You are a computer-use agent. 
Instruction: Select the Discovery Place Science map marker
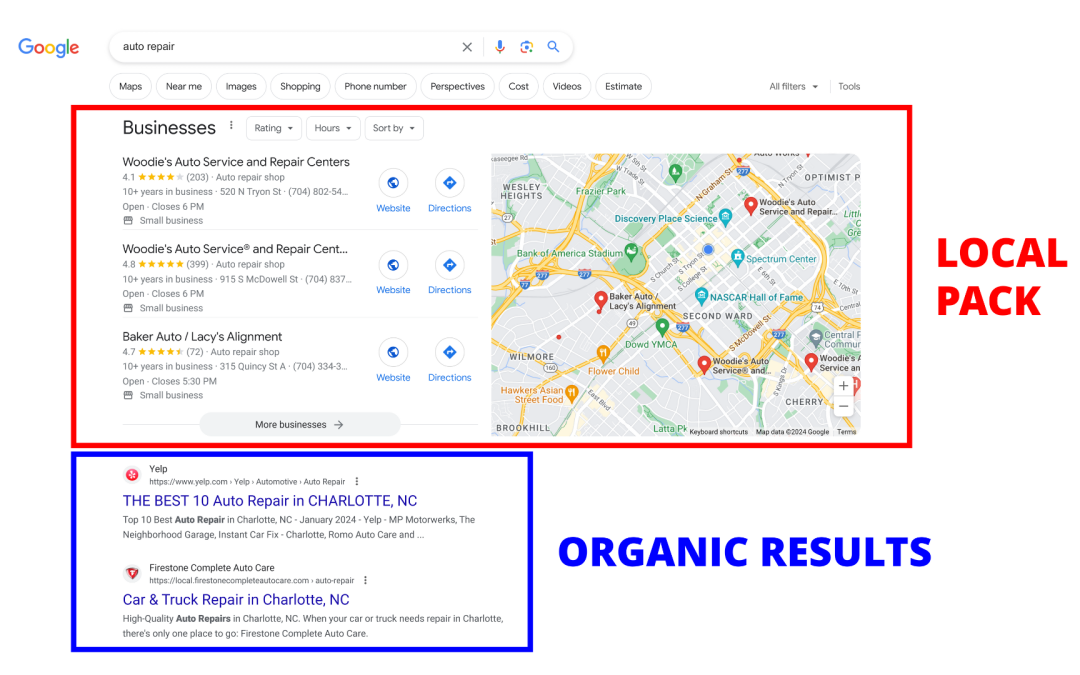click(725, 217)
